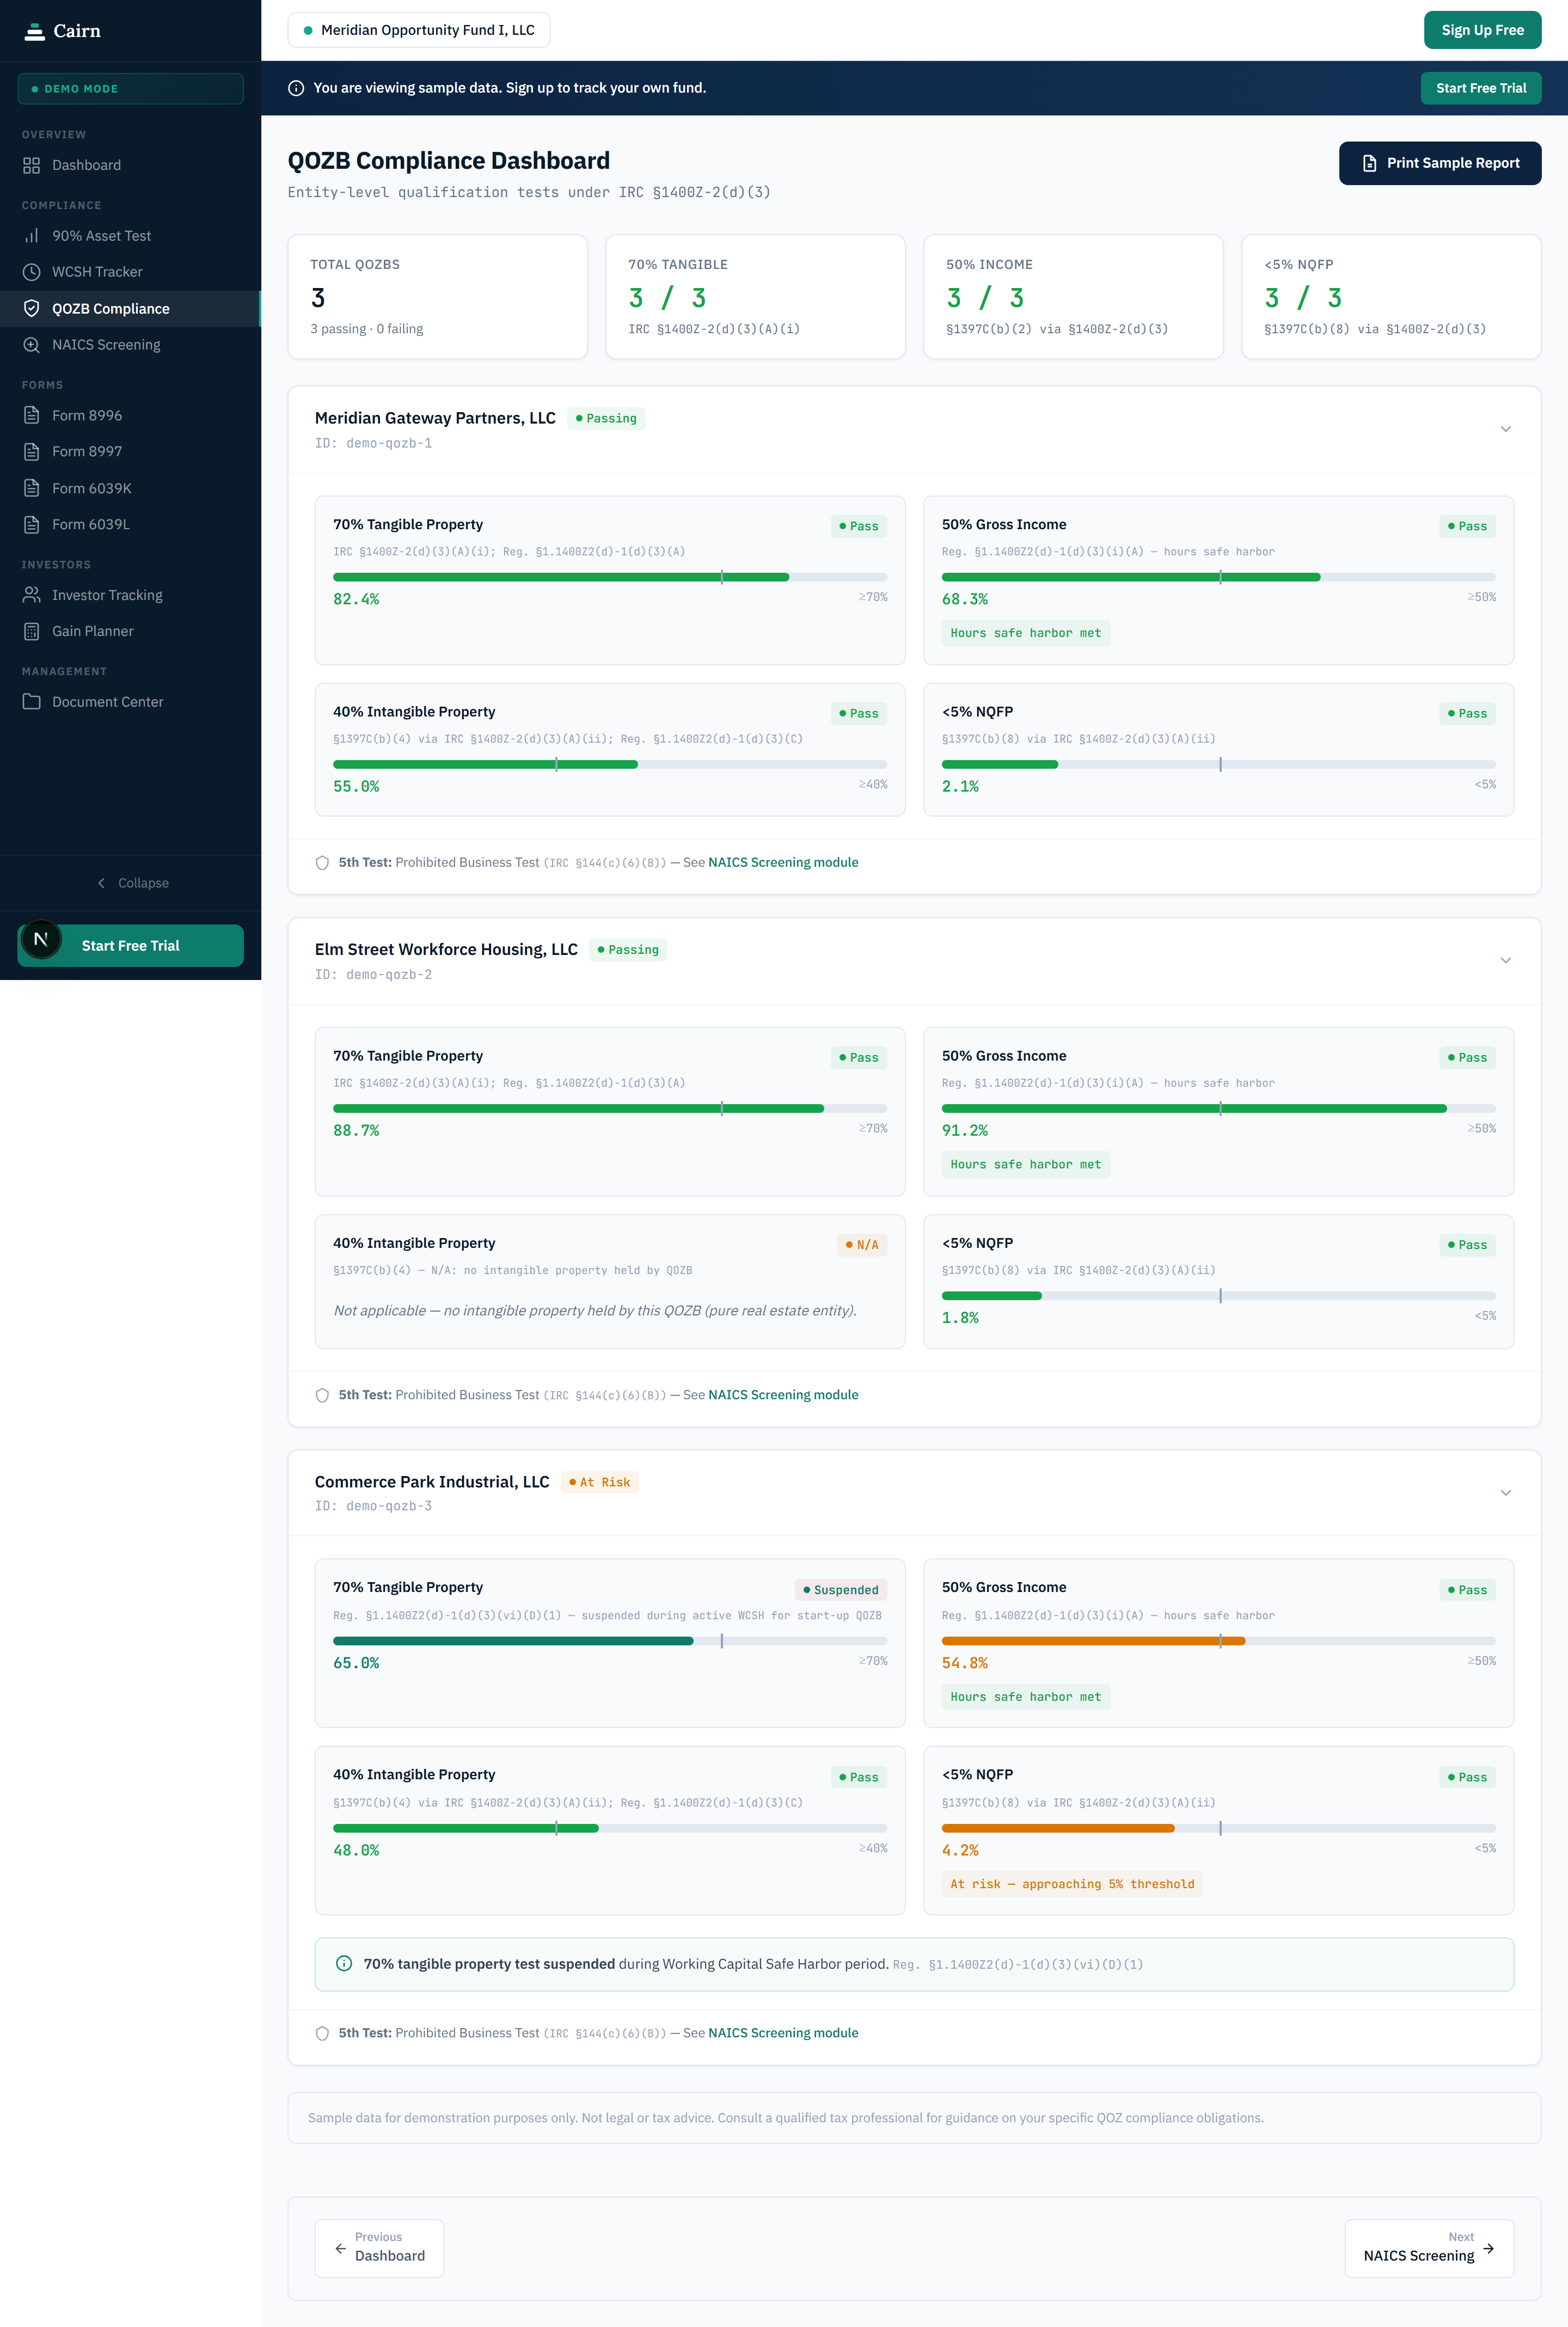The width and height of the screenshot is (1568, 2327).
Task: Click the Form 6039L document icon
Action: [32, 524]
